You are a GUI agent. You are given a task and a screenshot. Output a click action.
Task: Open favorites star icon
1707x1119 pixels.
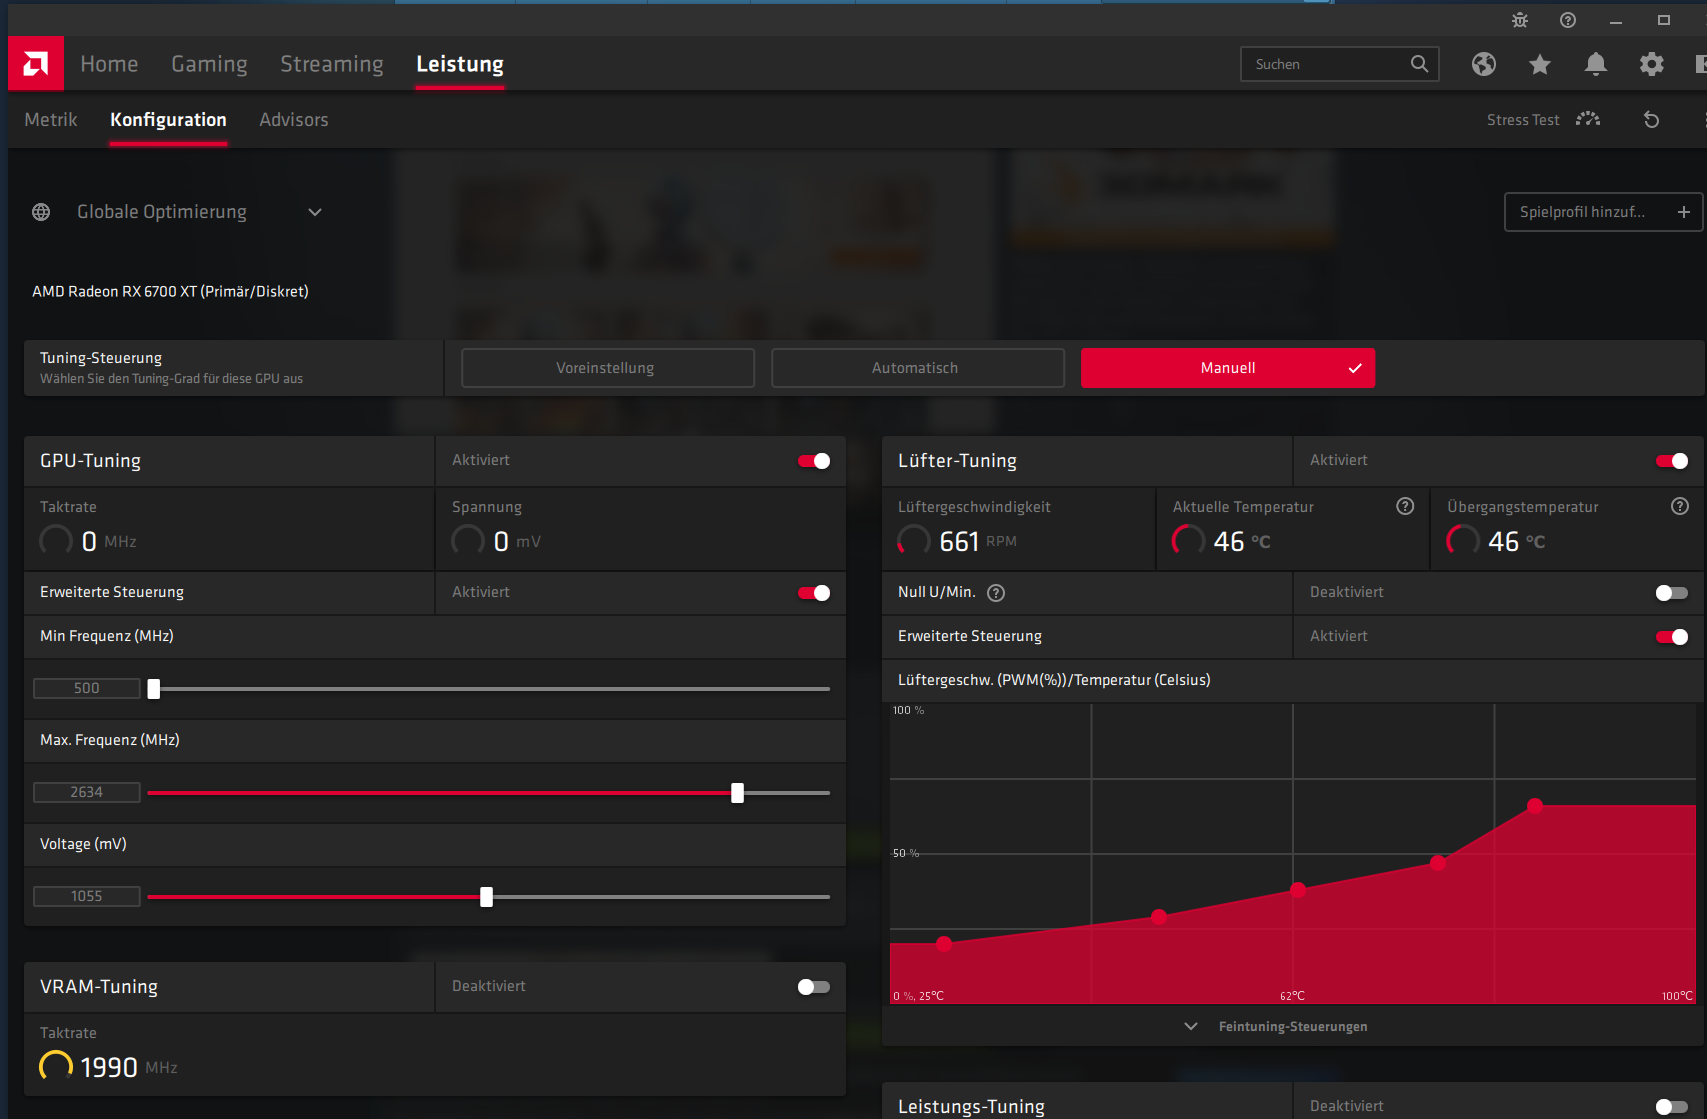pyautogui.click(x=1540, y=64)
